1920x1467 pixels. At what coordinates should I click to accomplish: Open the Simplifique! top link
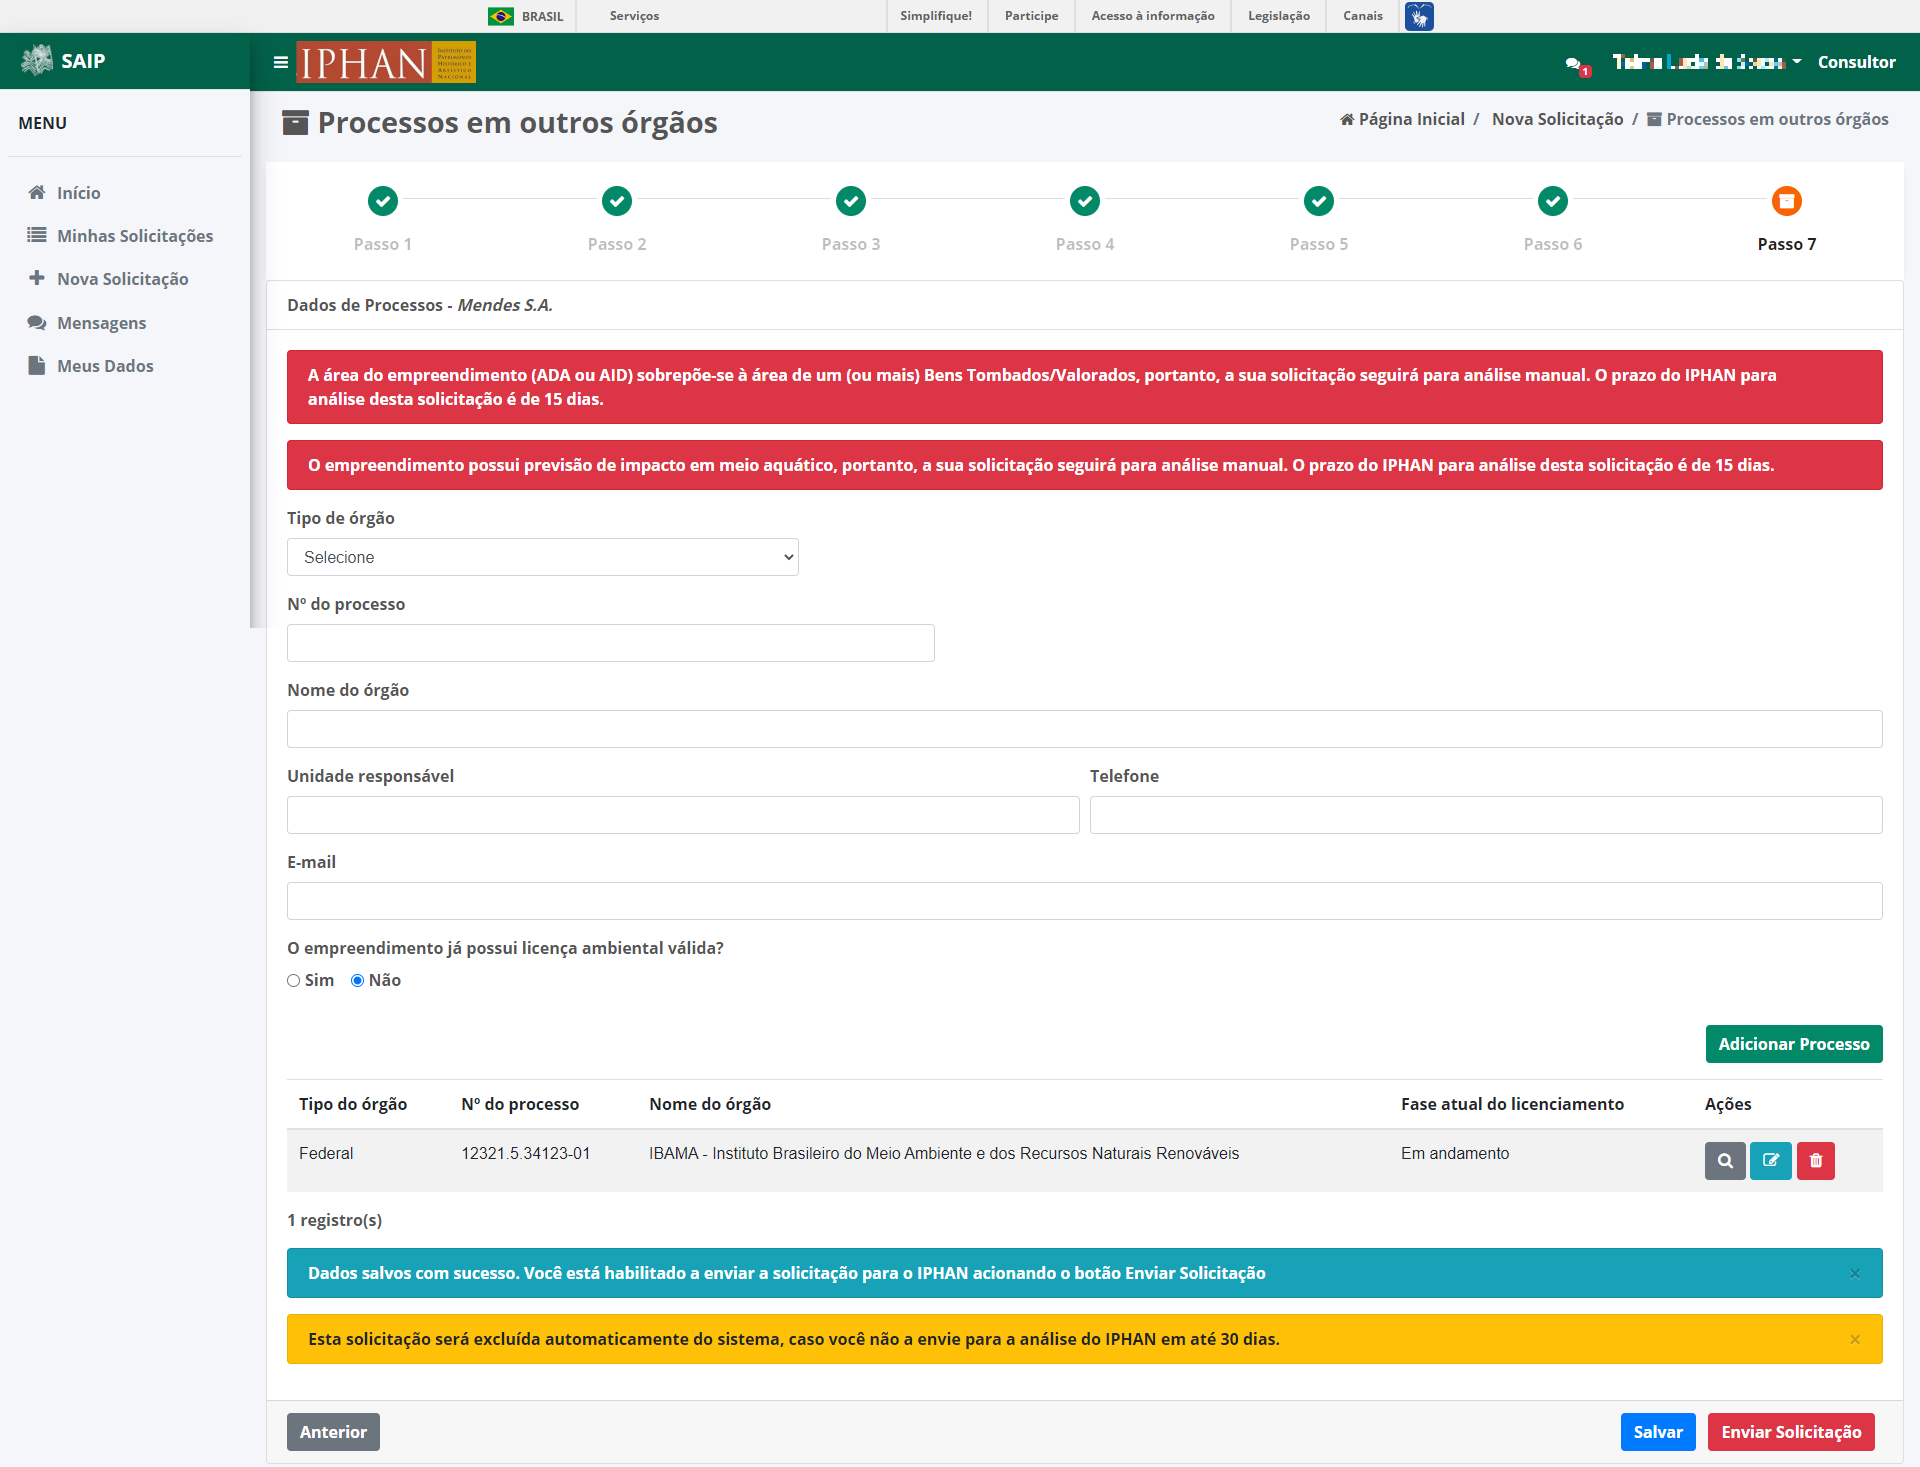(x=936, y=16)
